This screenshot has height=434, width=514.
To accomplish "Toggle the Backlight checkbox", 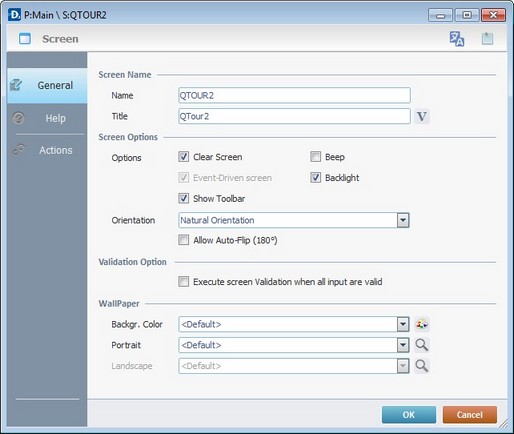I will click(x=315, y=177).
